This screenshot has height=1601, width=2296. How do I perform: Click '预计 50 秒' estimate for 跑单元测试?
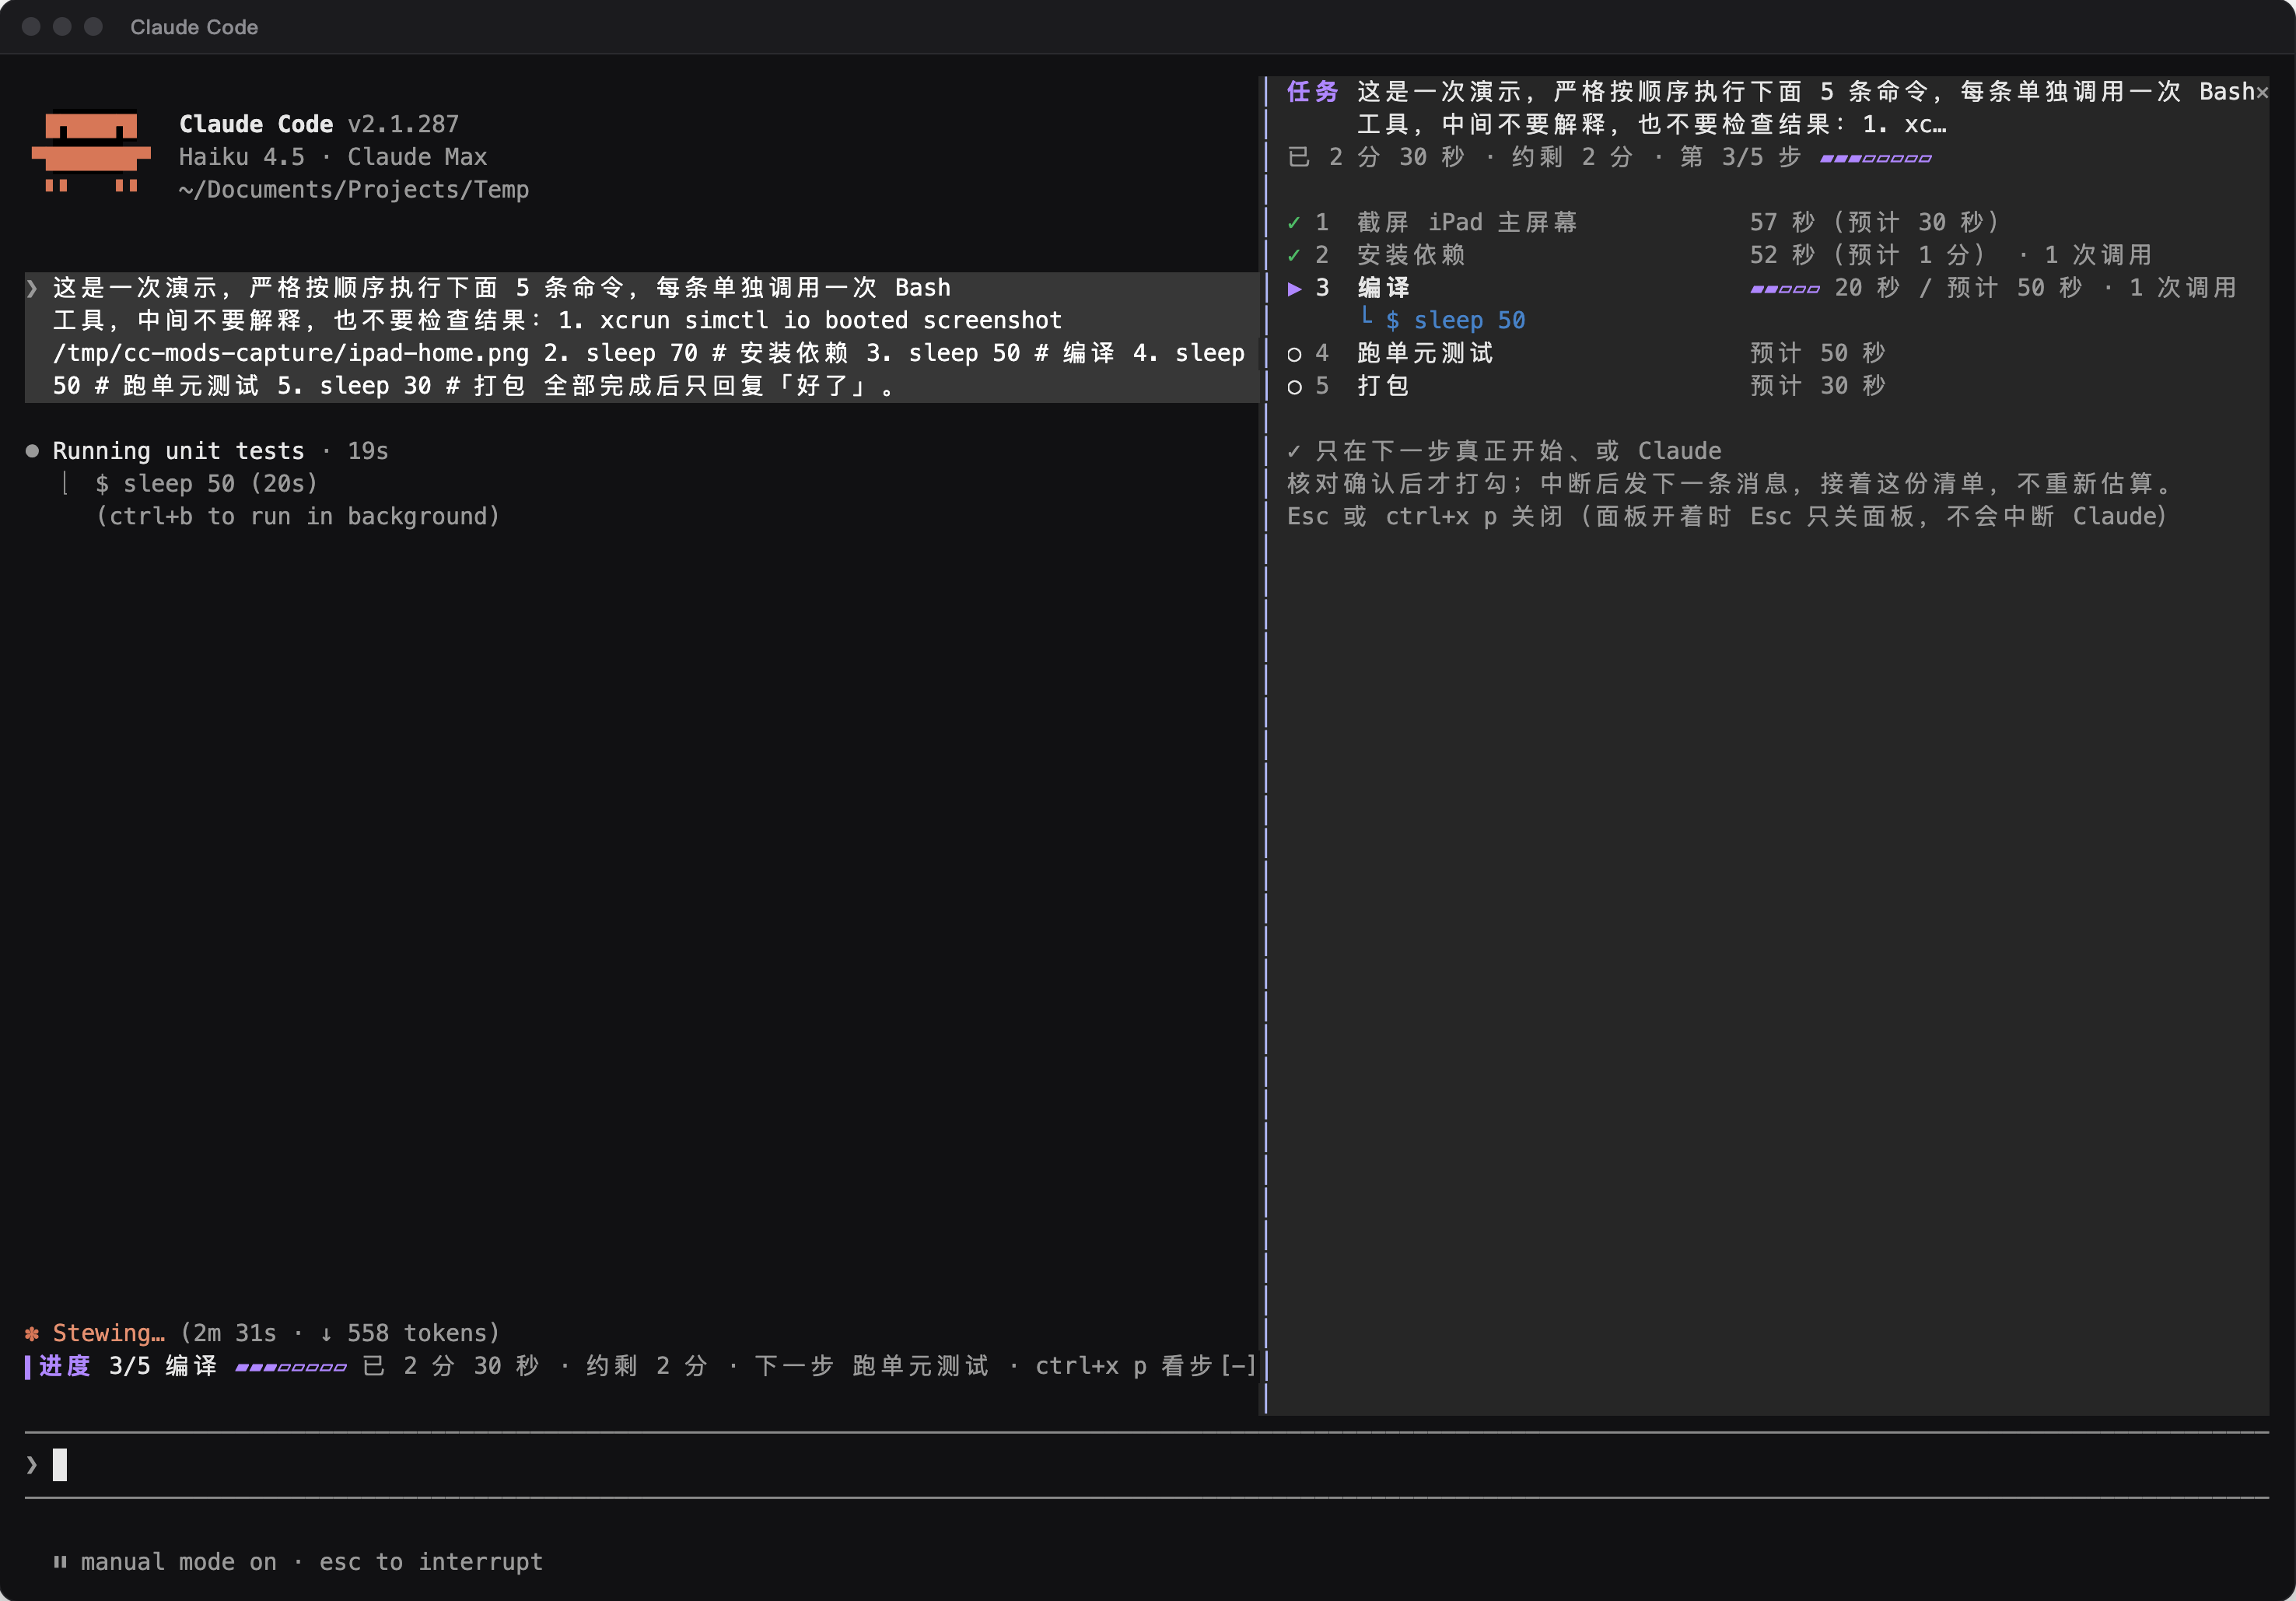(1818, 353)
